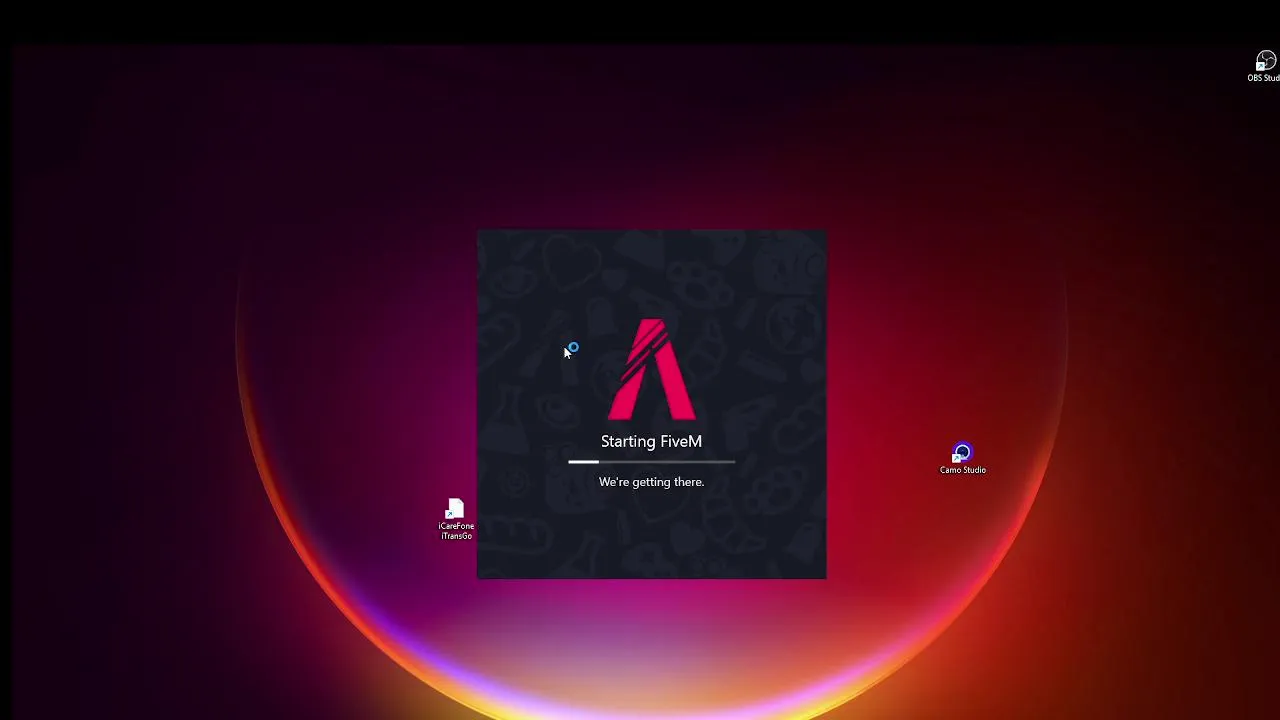This screenshot has height=720, width=1280.
Task: Open the OBS Studio desktop shortcut
Action: tap(1265, 67)
